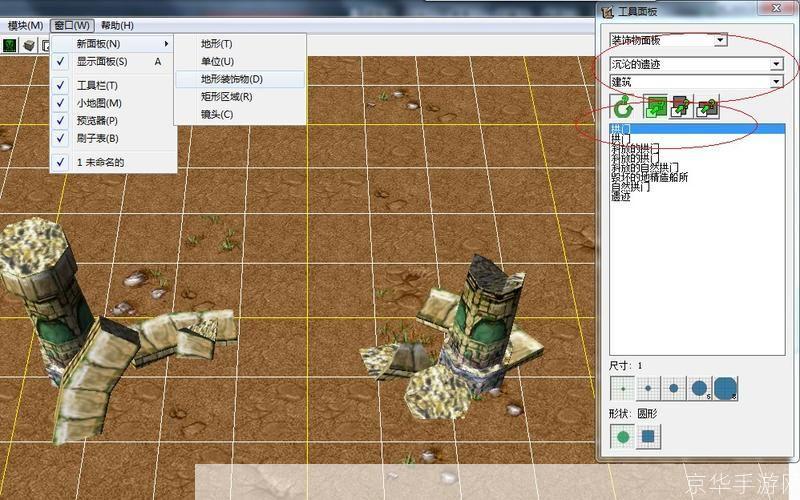Click the green circular arrow icon in the tool panel
The width and height of the screenshot is (800, 500).
[x=623, y=107]
